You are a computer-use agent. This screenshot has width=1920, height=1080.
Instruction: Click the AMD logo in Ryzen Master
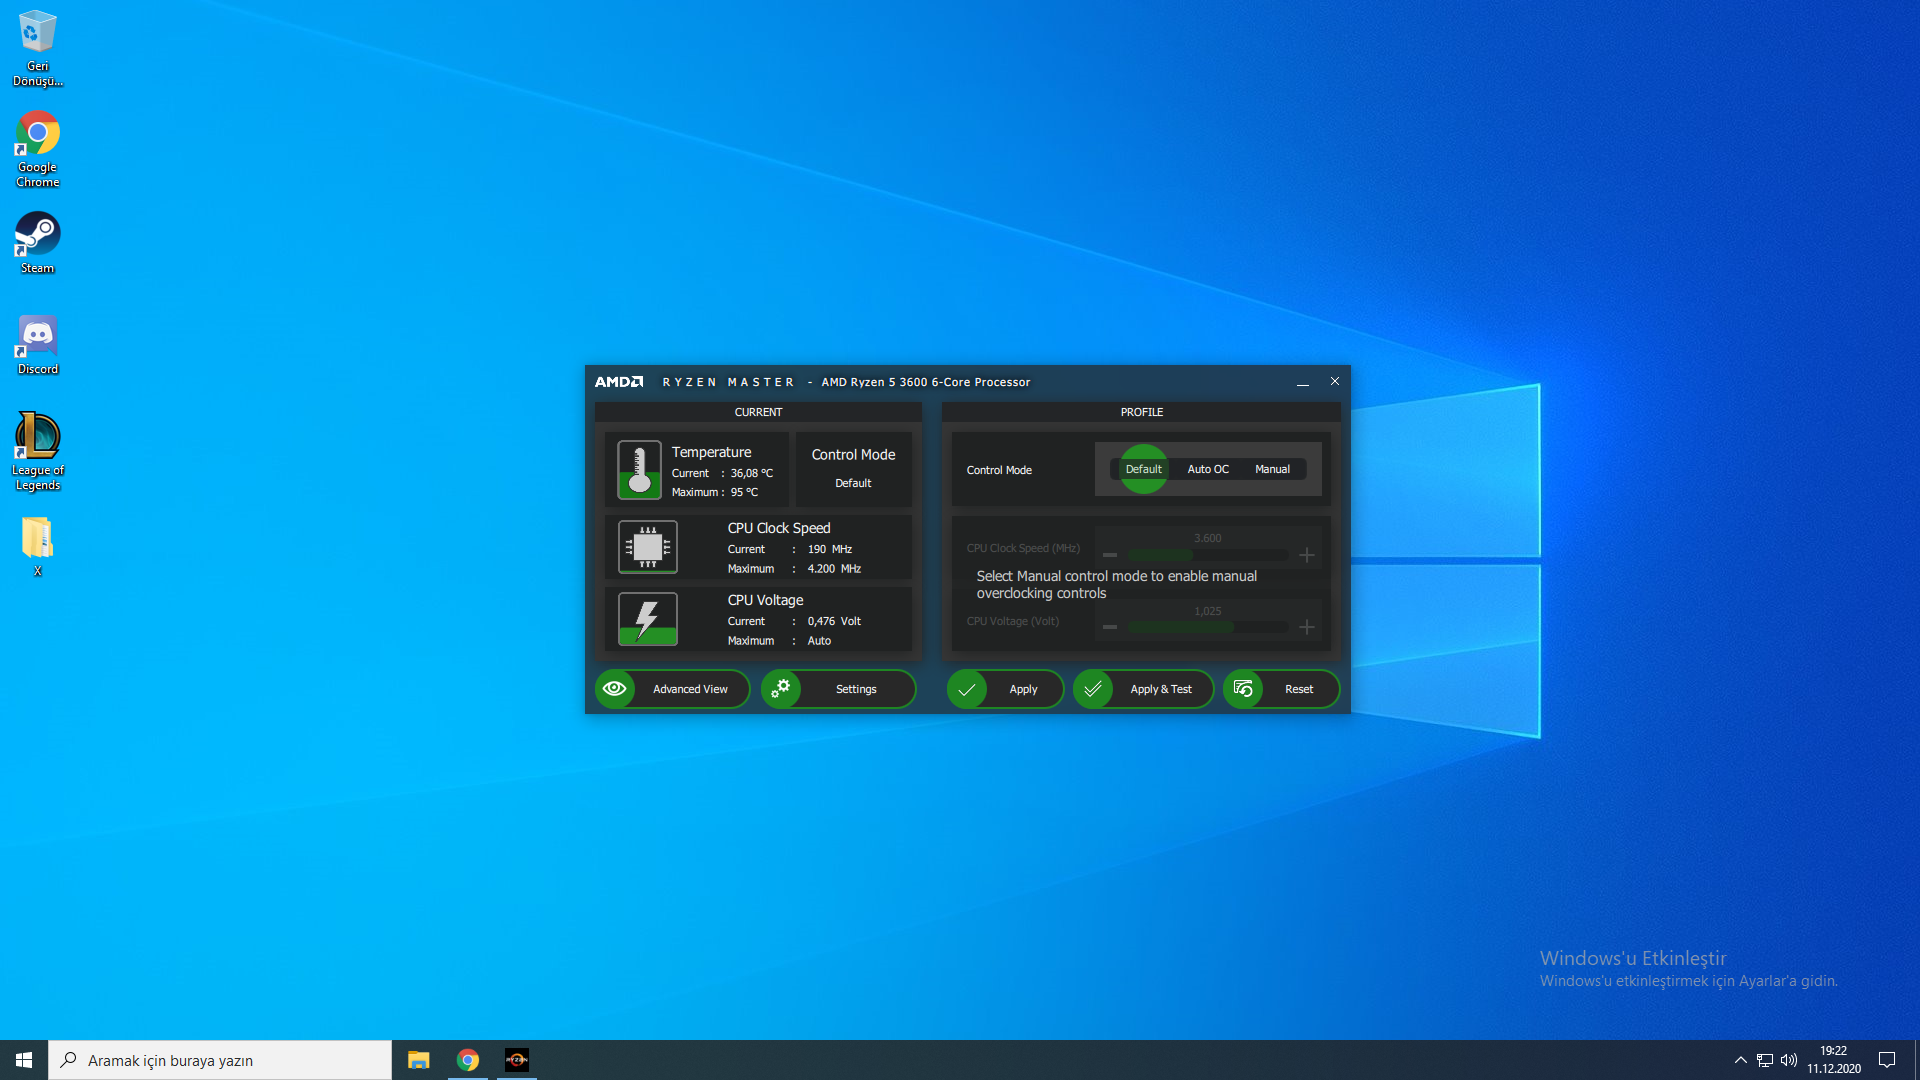619,382
